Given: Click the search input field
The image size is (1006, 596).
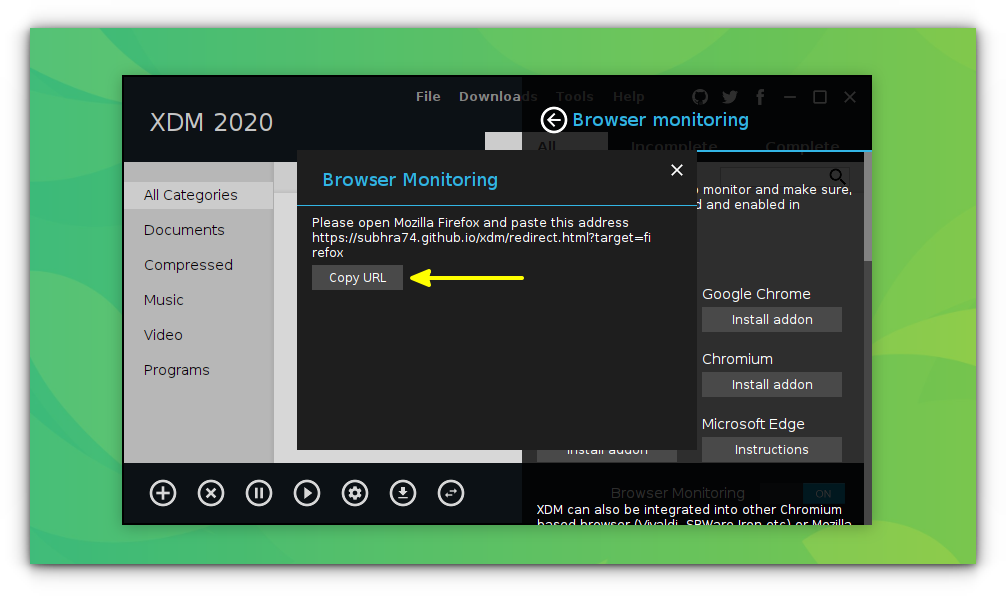Looking at the screenshot, I should (x=784, y=176).
